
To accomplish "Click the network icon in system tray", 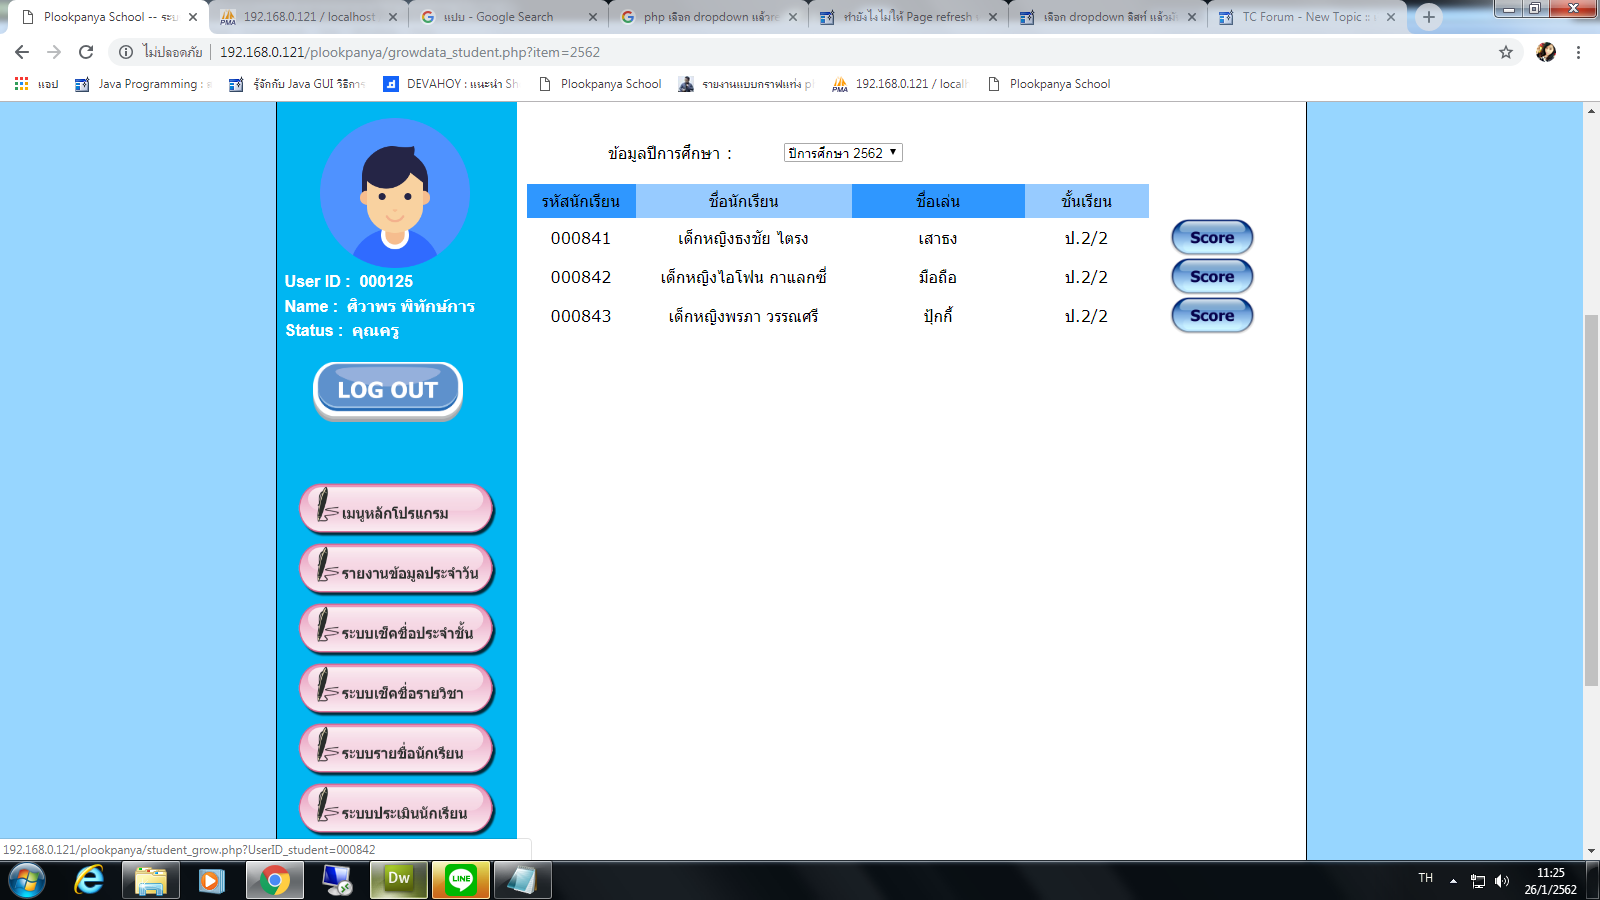I will 1478,881.
